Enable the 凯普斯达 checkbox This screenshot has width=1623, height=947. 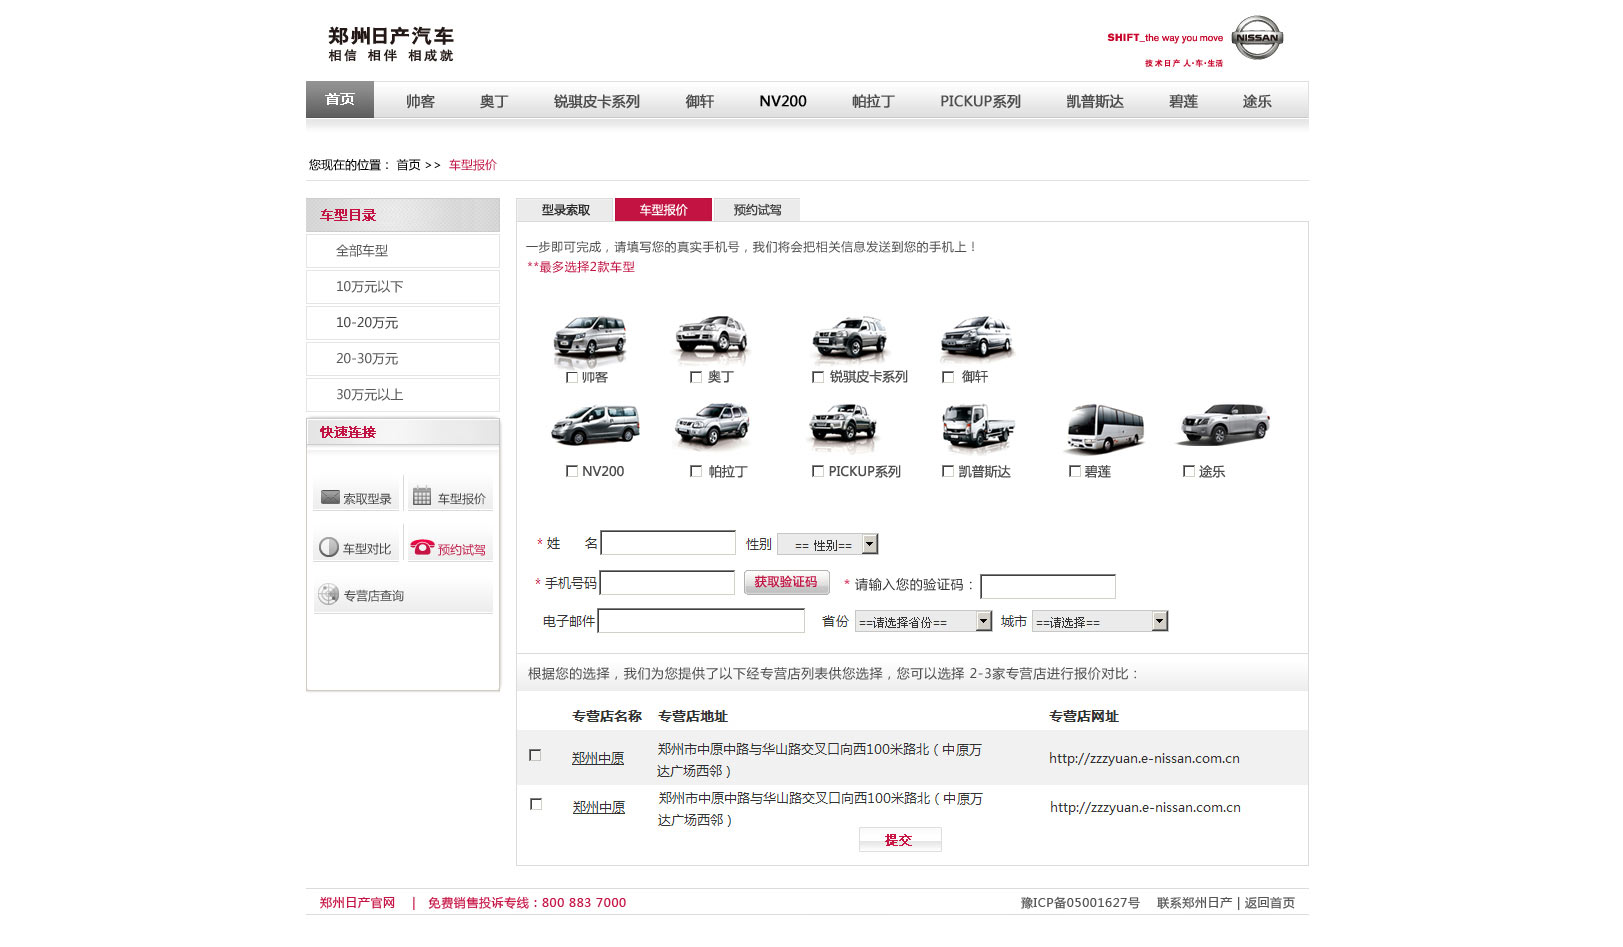coord(948,471)
